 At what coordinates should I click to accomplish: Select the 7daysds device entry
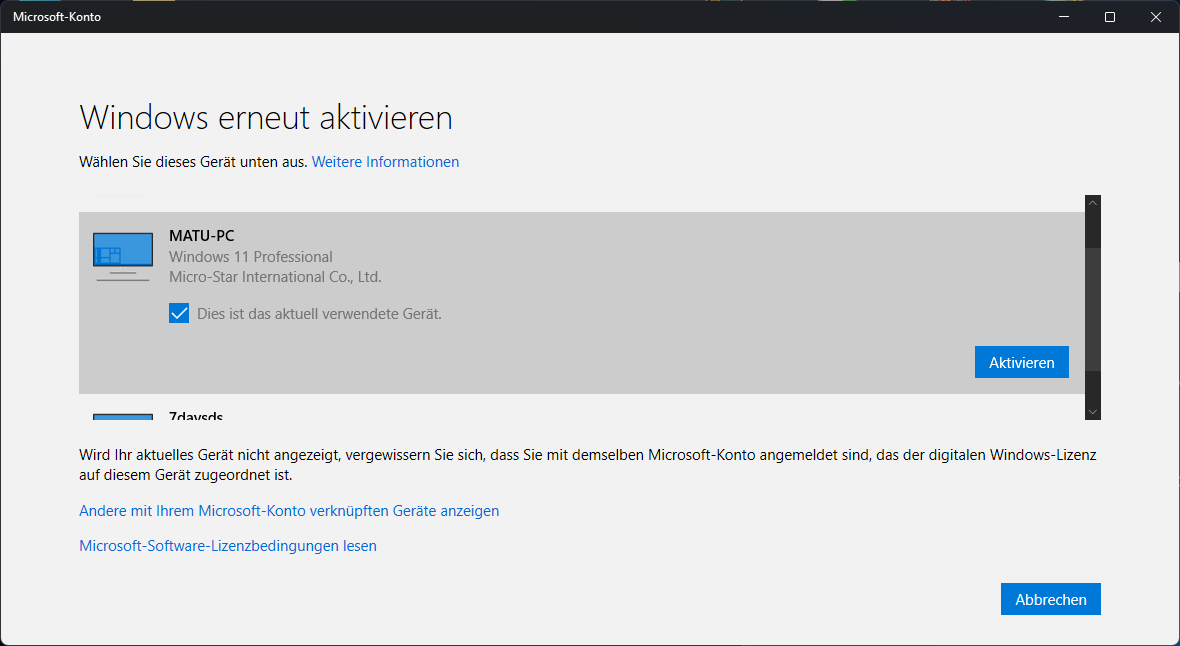point(582,413)
